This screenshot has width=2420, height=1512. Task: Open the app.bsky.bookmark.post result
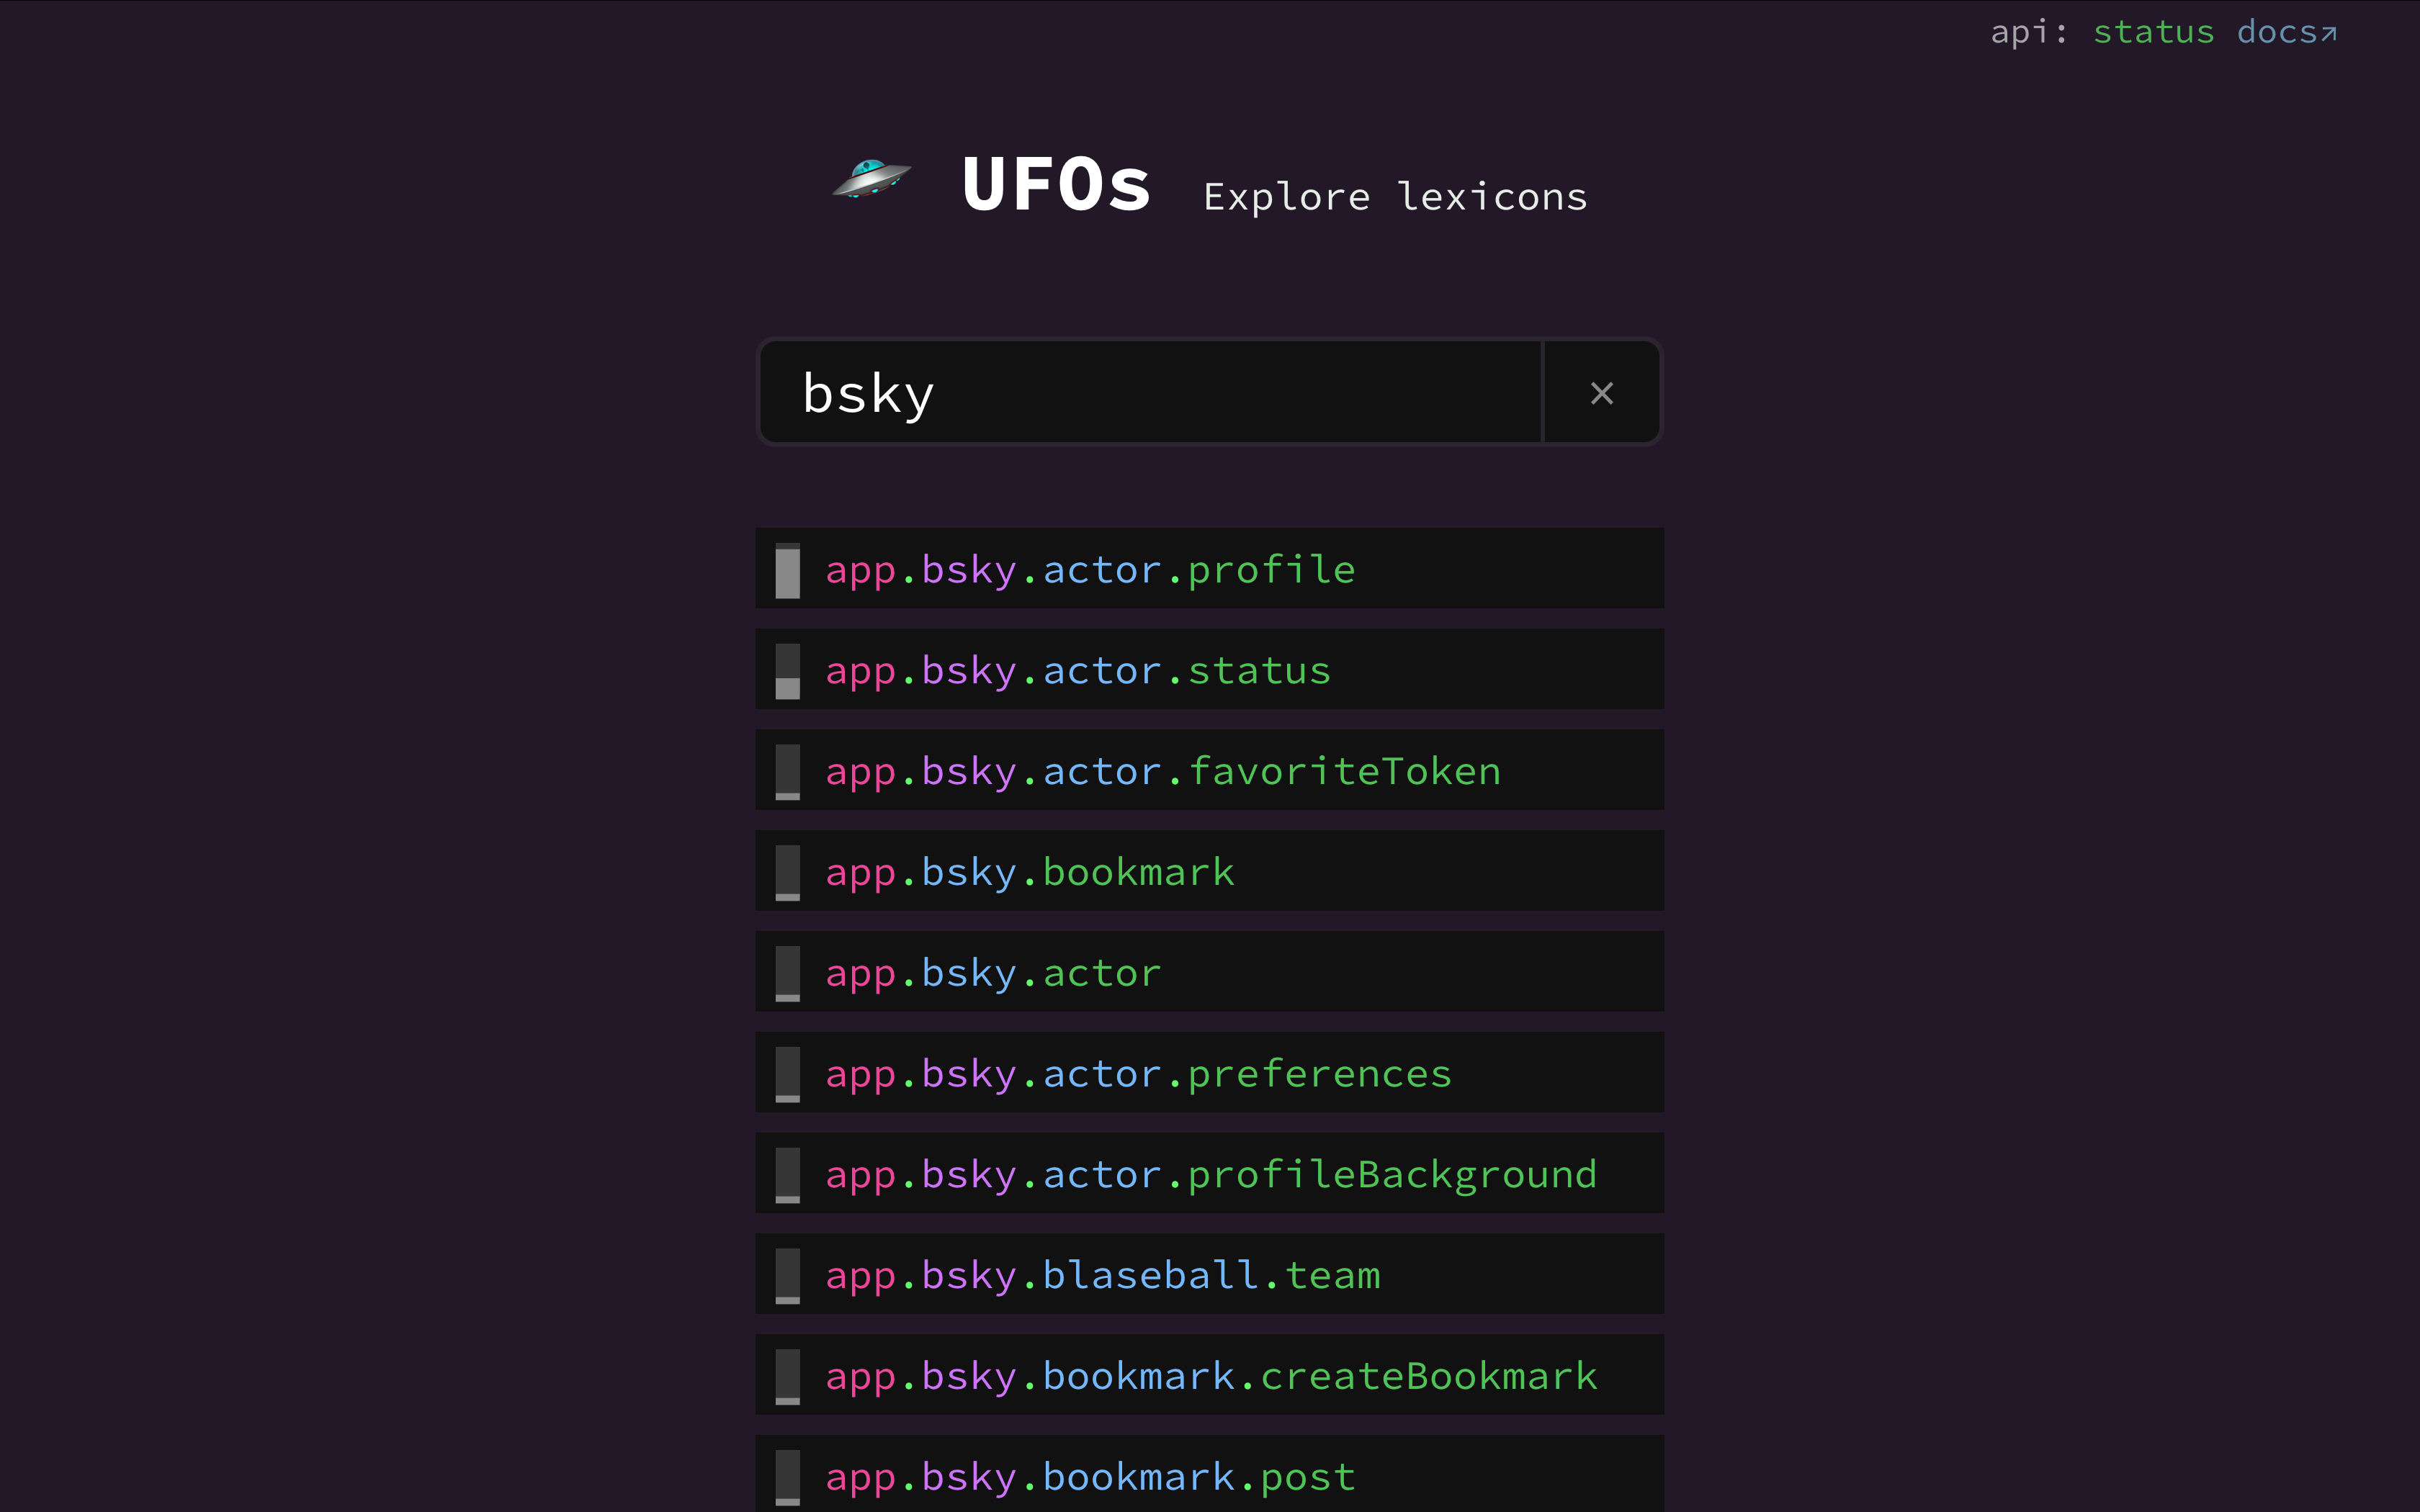(1090, 1478)
